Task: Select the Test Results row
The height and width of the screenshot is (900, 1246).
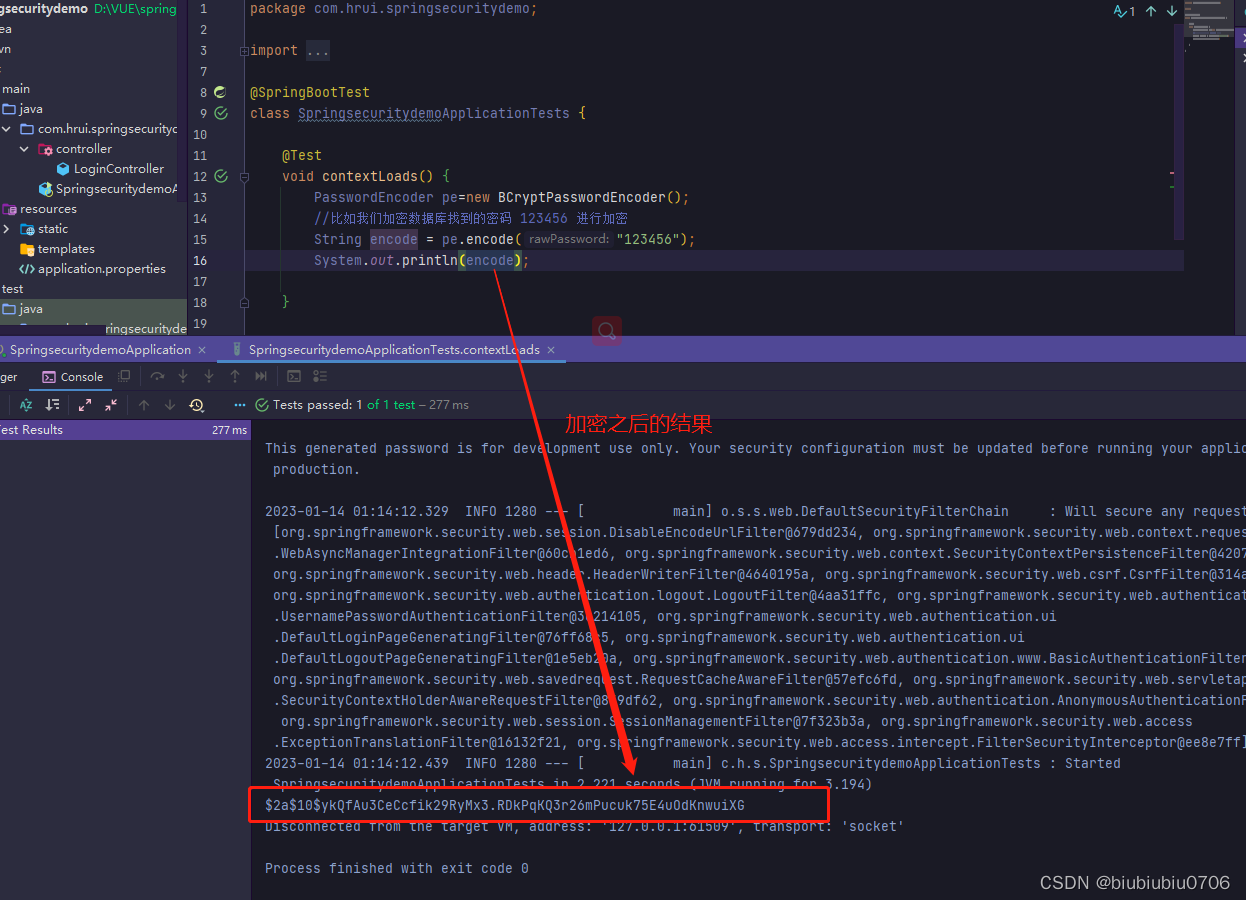Action: pos(125,430)
